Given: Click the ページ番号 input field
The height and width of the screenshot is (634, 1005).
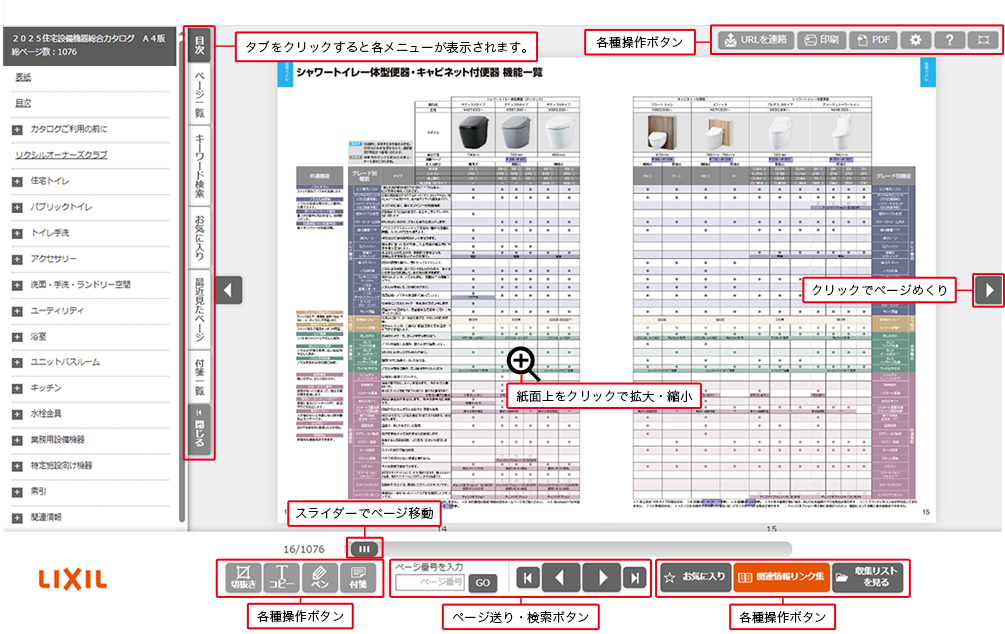Looking at the screenshot, I should tap(430, 582).
